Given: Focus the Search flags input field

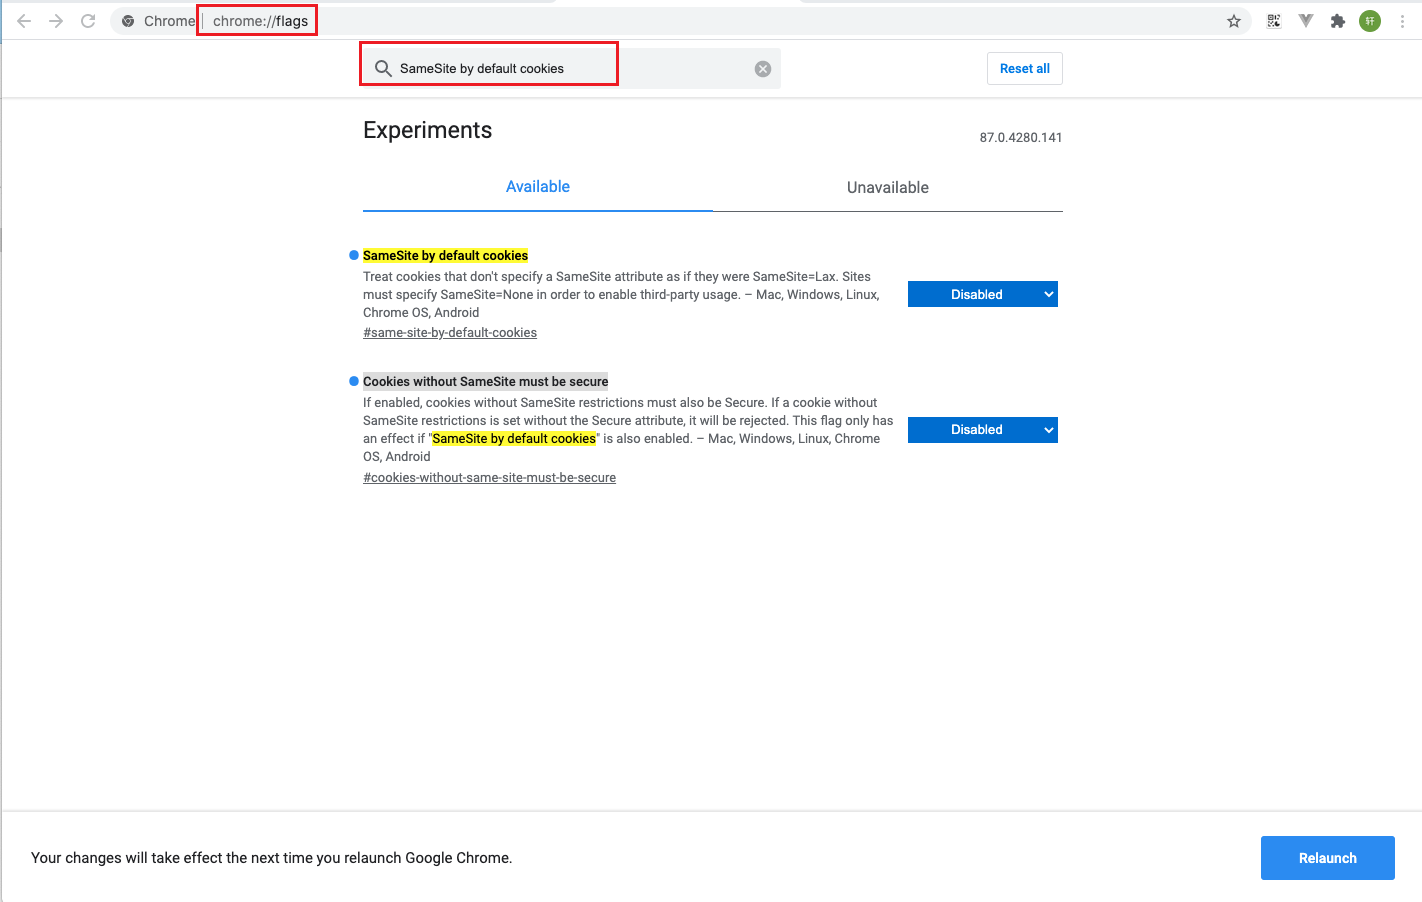Looking at the screenshot, I should pyautogui.click(x=560, y=69).
